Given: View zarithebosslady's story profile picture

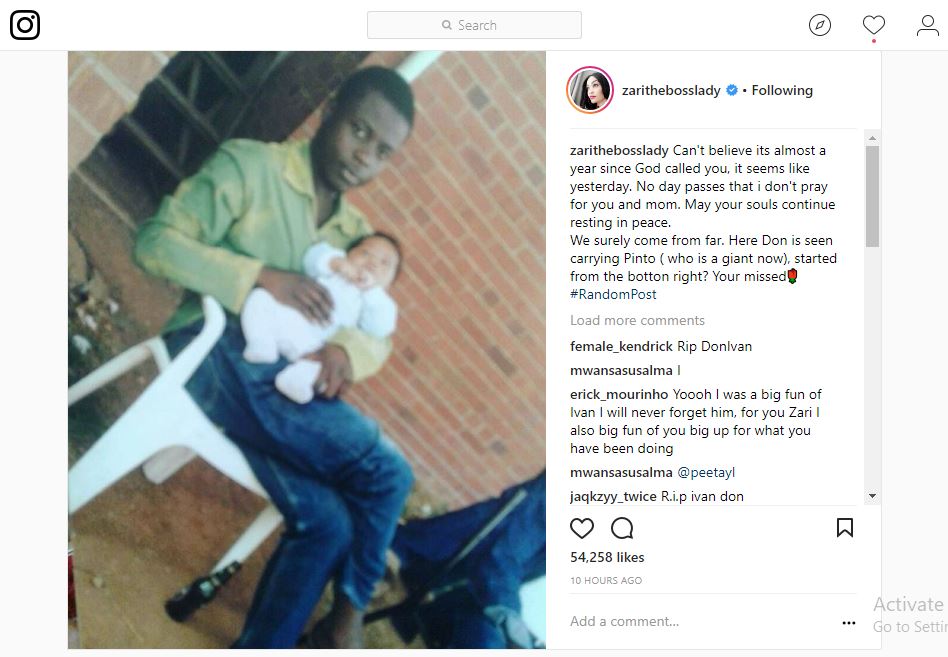Looking at the screenshot, I should pos(589,90).
